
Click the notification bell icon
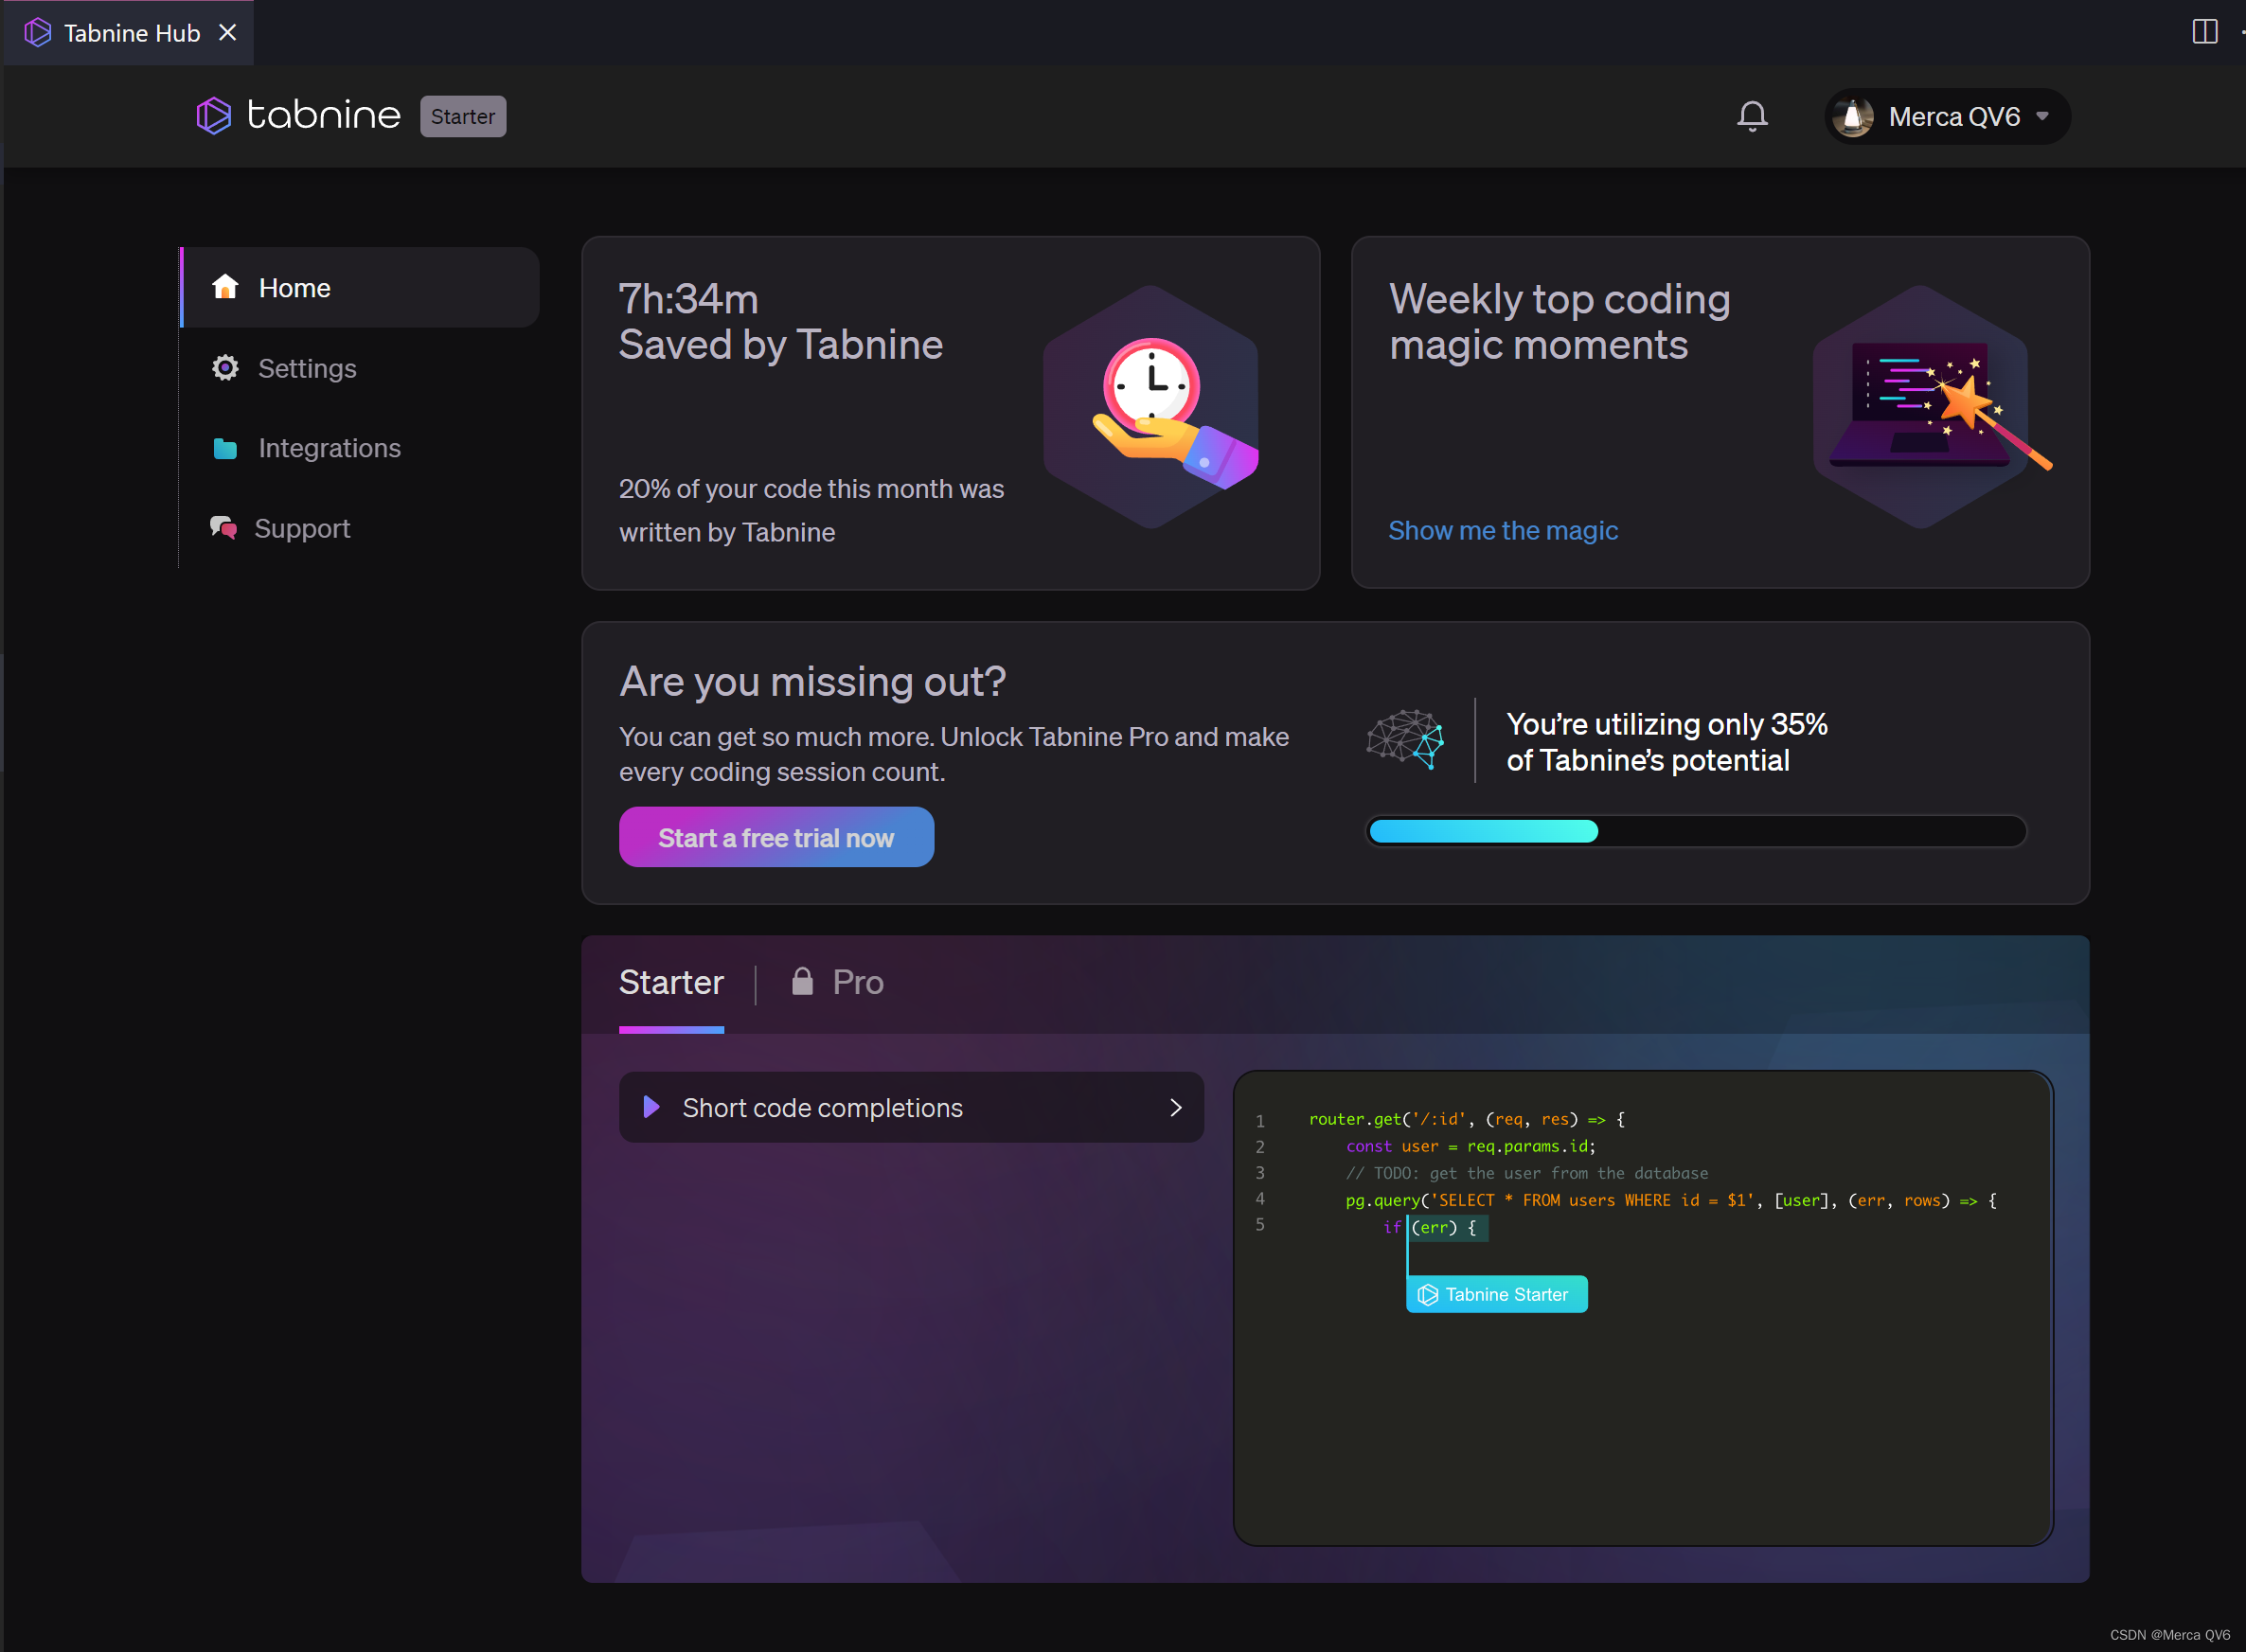pyautogui.click(x=1751, y=116)
